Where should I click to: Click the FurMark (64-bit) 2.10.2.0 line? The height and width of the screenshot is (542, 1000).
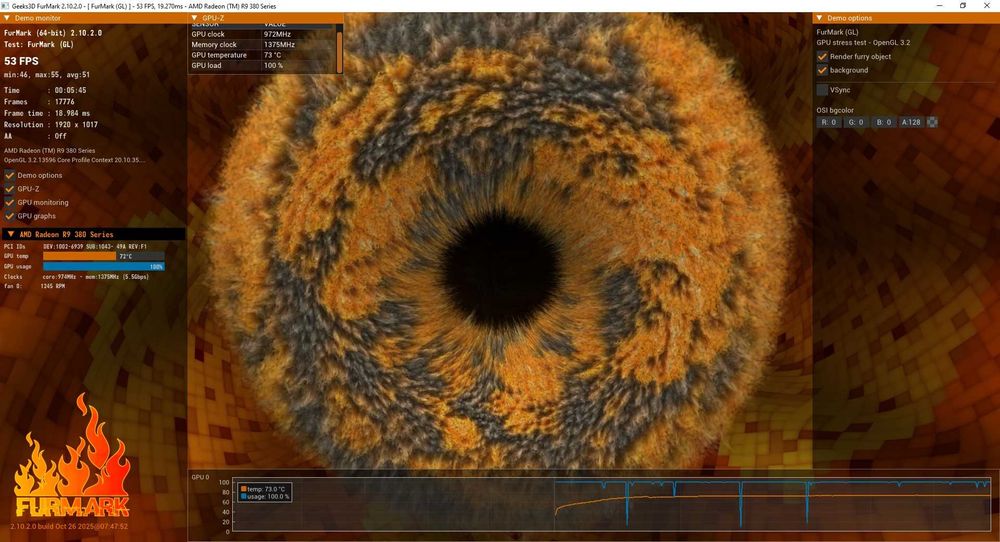(53, 33)
